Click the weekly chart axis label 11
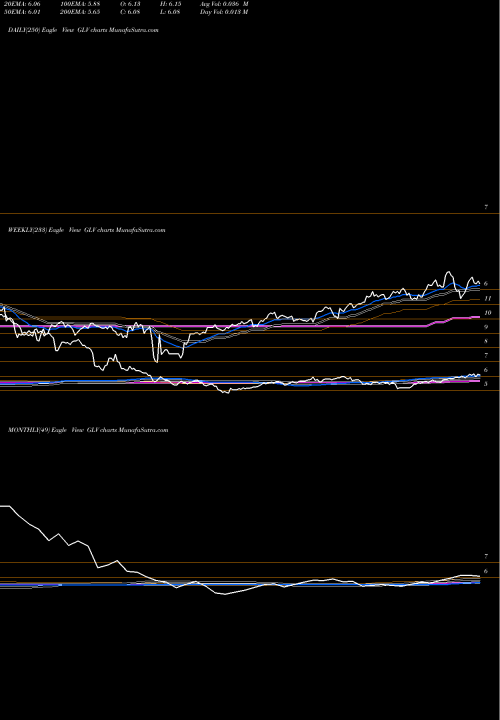 tap(488, 298)
